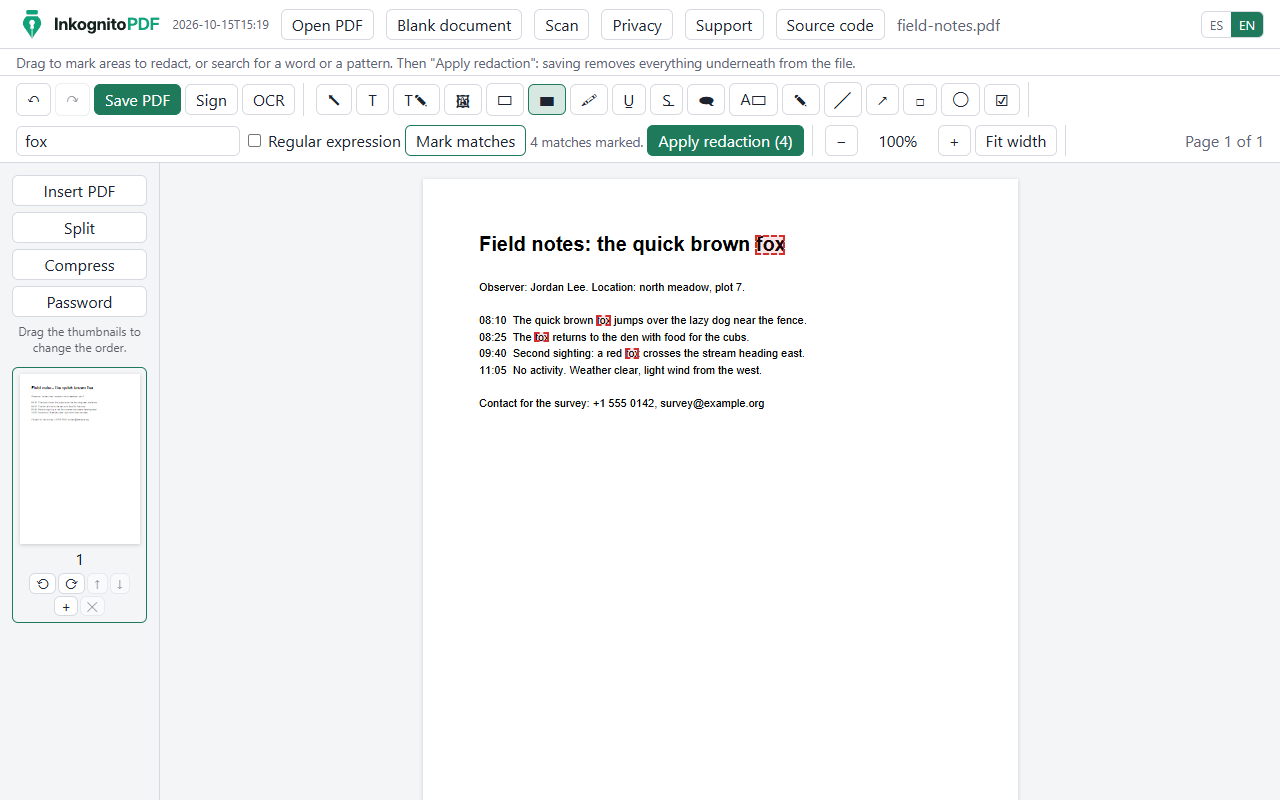Select the underline U tool

click(x=628, y=100)
